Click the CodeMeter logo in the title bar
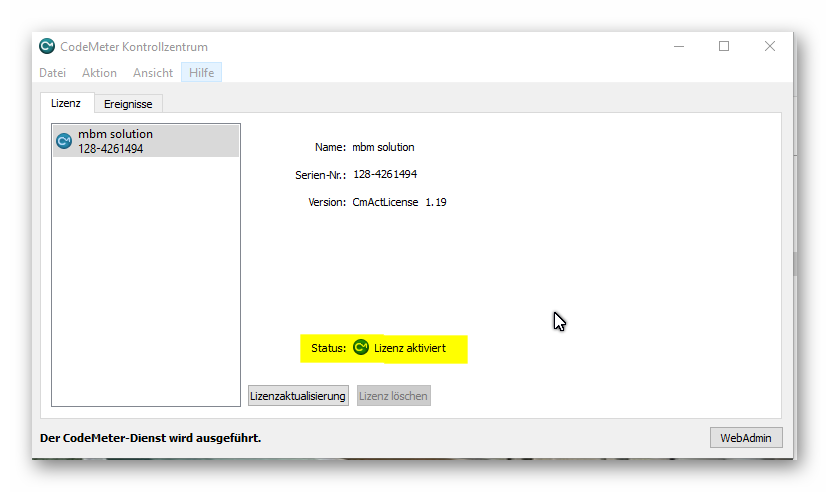The width and height of the screenshot is (829, 492). click(x=47, y=46)
